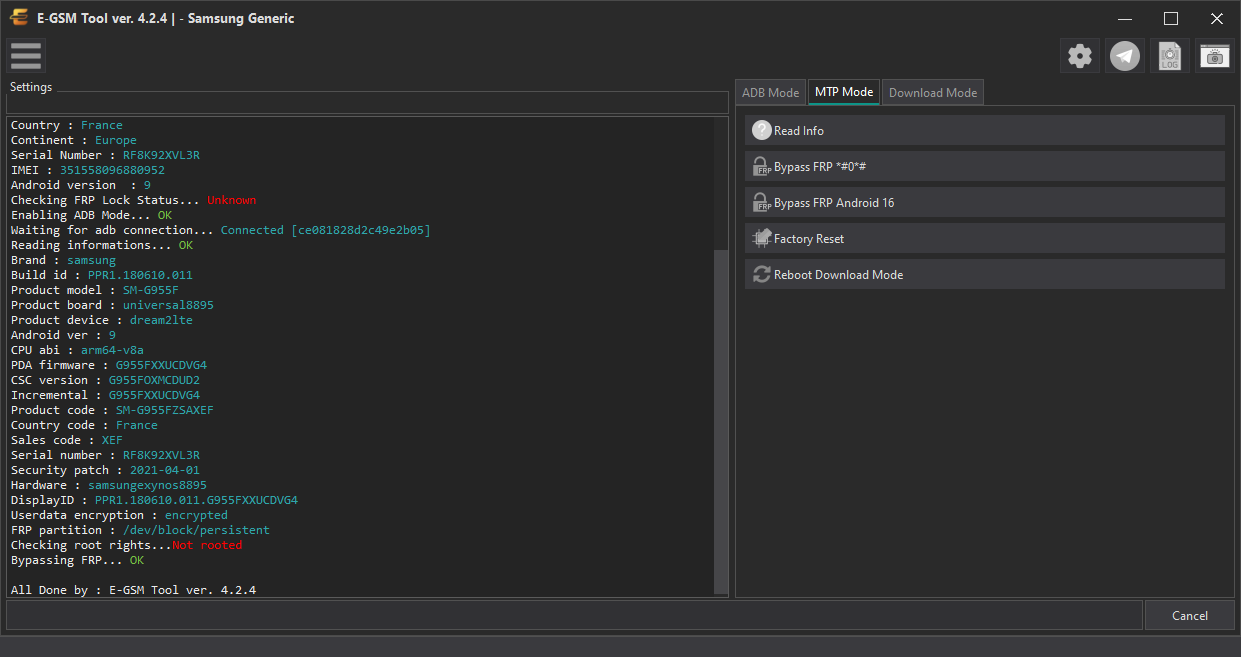Image resolution: width=1241 pixels, height=657 pixels.
Task: Click Bypassing FRP... OK line
Action: (77, 560)
